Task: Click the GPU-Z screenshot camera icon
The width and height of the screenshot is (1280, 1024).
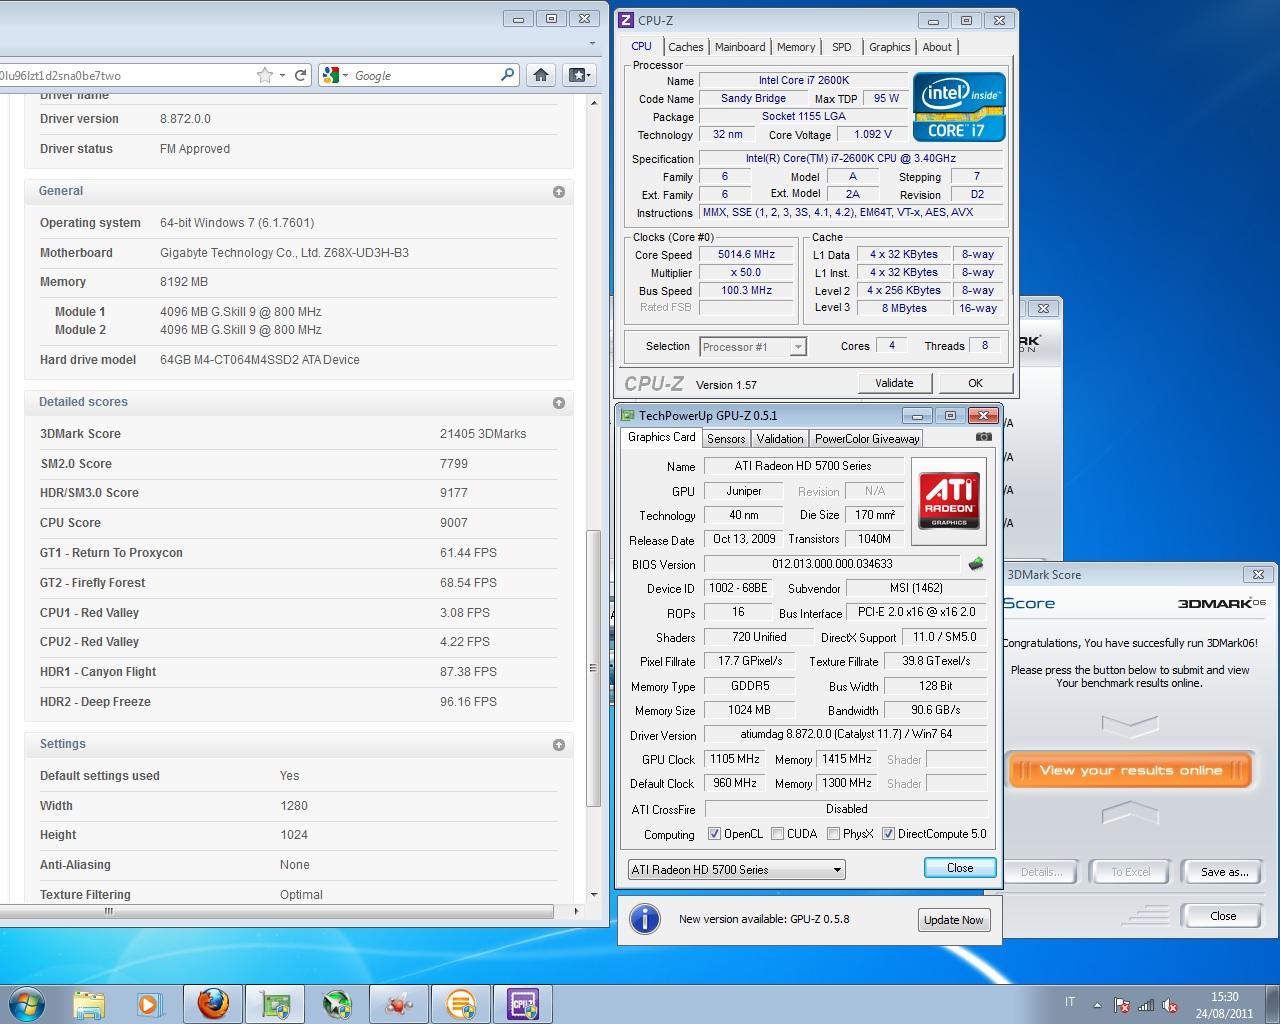Action: tap(984, 437)
